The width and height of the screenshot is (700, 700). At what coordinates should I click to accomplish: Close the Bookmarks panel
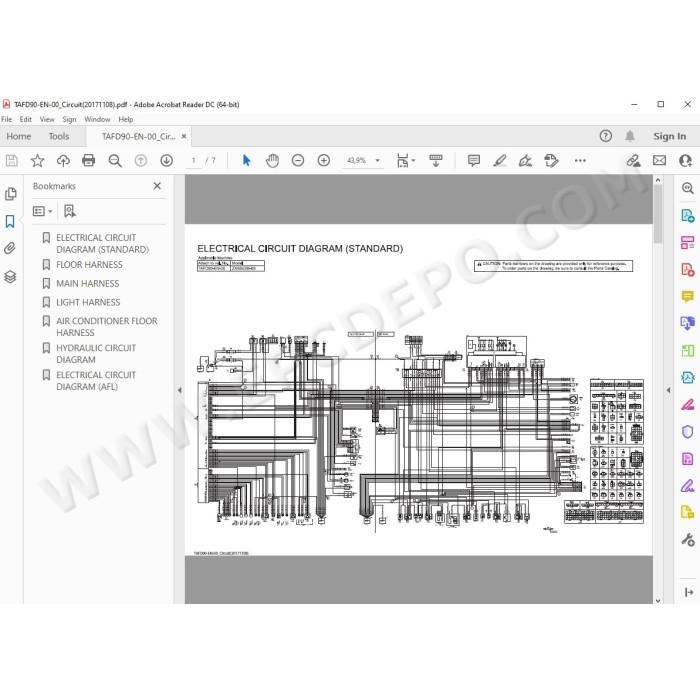point(157,186)
